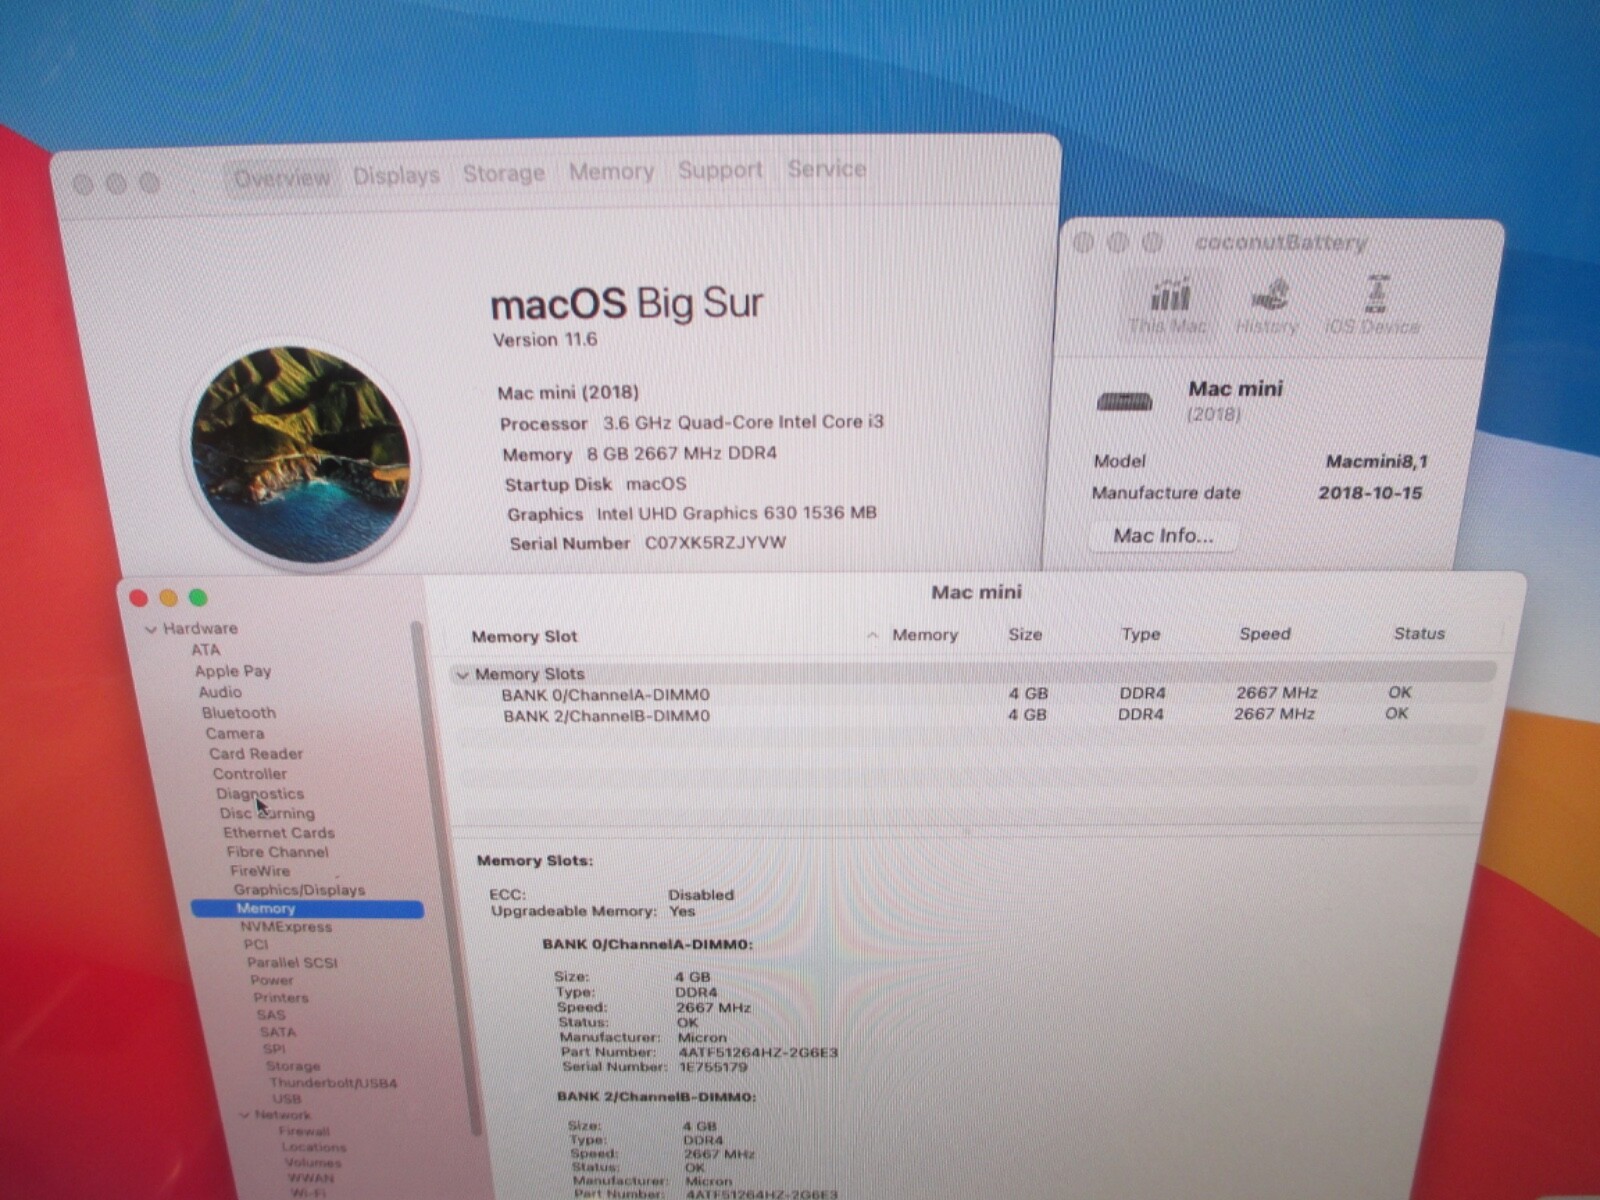Screen dimensions: 1600x1200
Task: Click the Macmini8,1 model value
Action: tap(1376, 462)
